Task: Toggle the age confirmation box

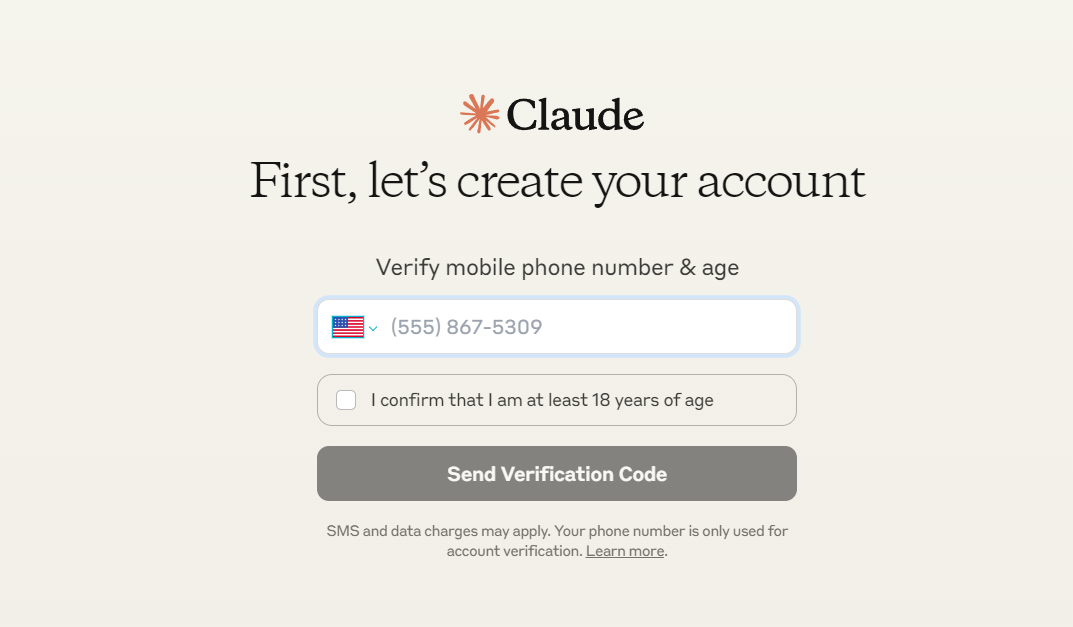Action: click(346, 400)
